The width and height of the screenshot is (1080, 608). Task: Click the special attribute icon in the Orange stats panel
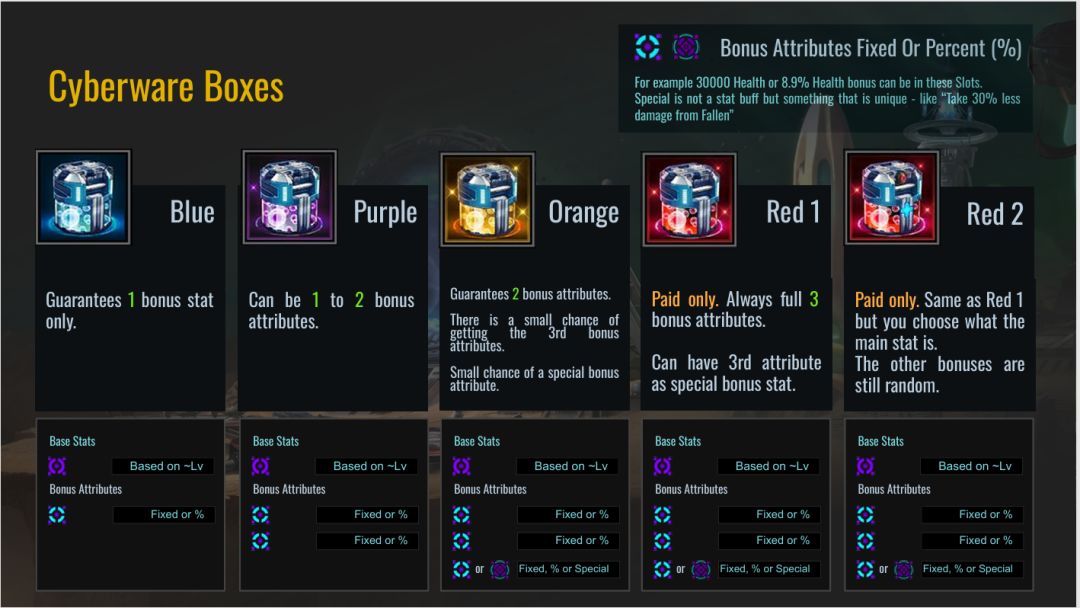point(500,569)
